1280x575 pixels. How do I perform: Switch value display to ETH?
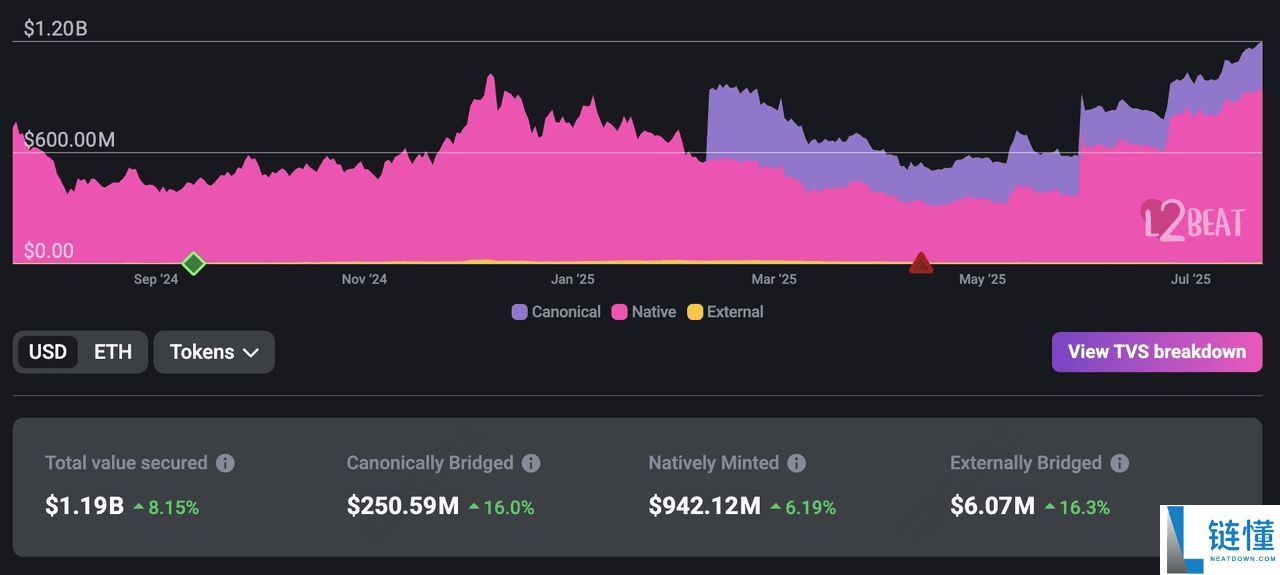[x=113, y=352]
